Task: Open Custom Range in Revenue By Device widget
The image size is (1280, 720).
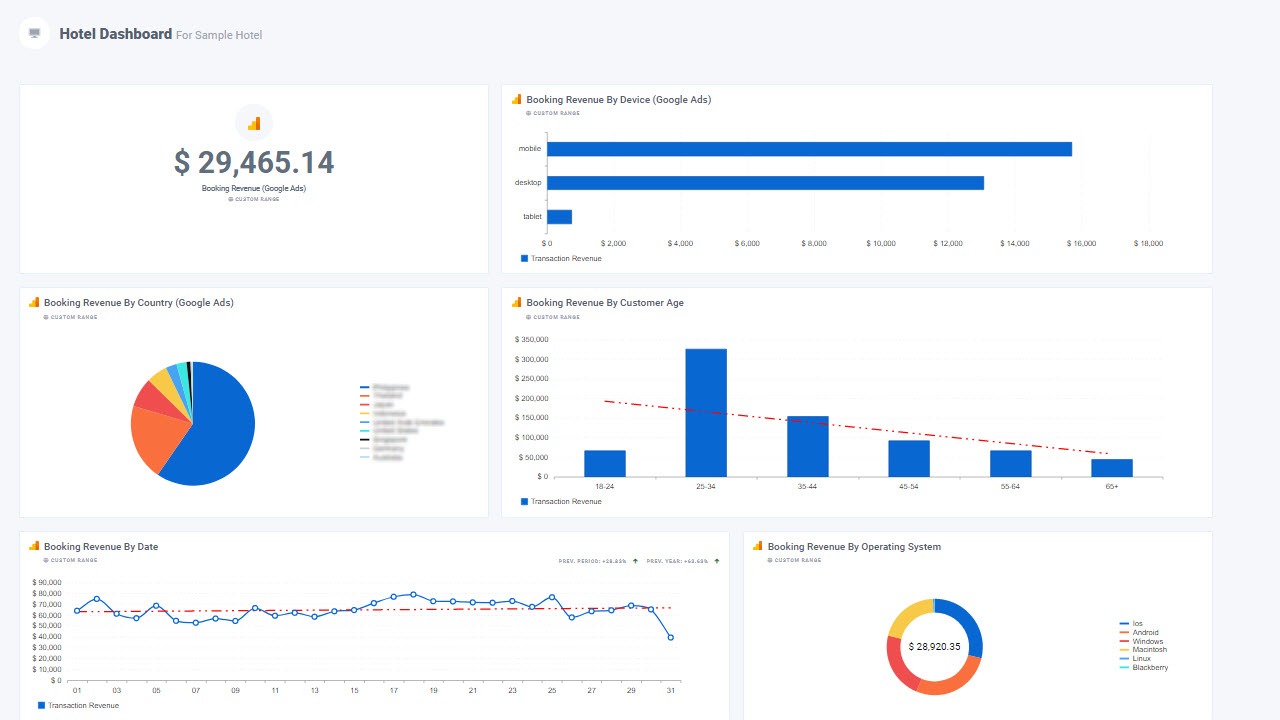Action: [x=553, y=113]
